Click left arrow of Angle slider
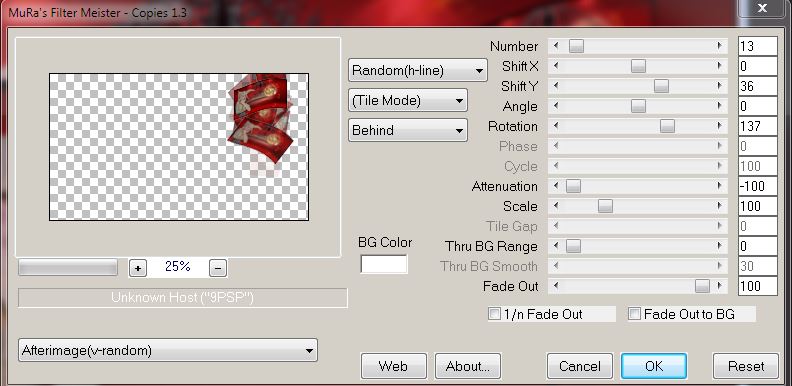The image size is (792, 386). click(x=556, y=106)
